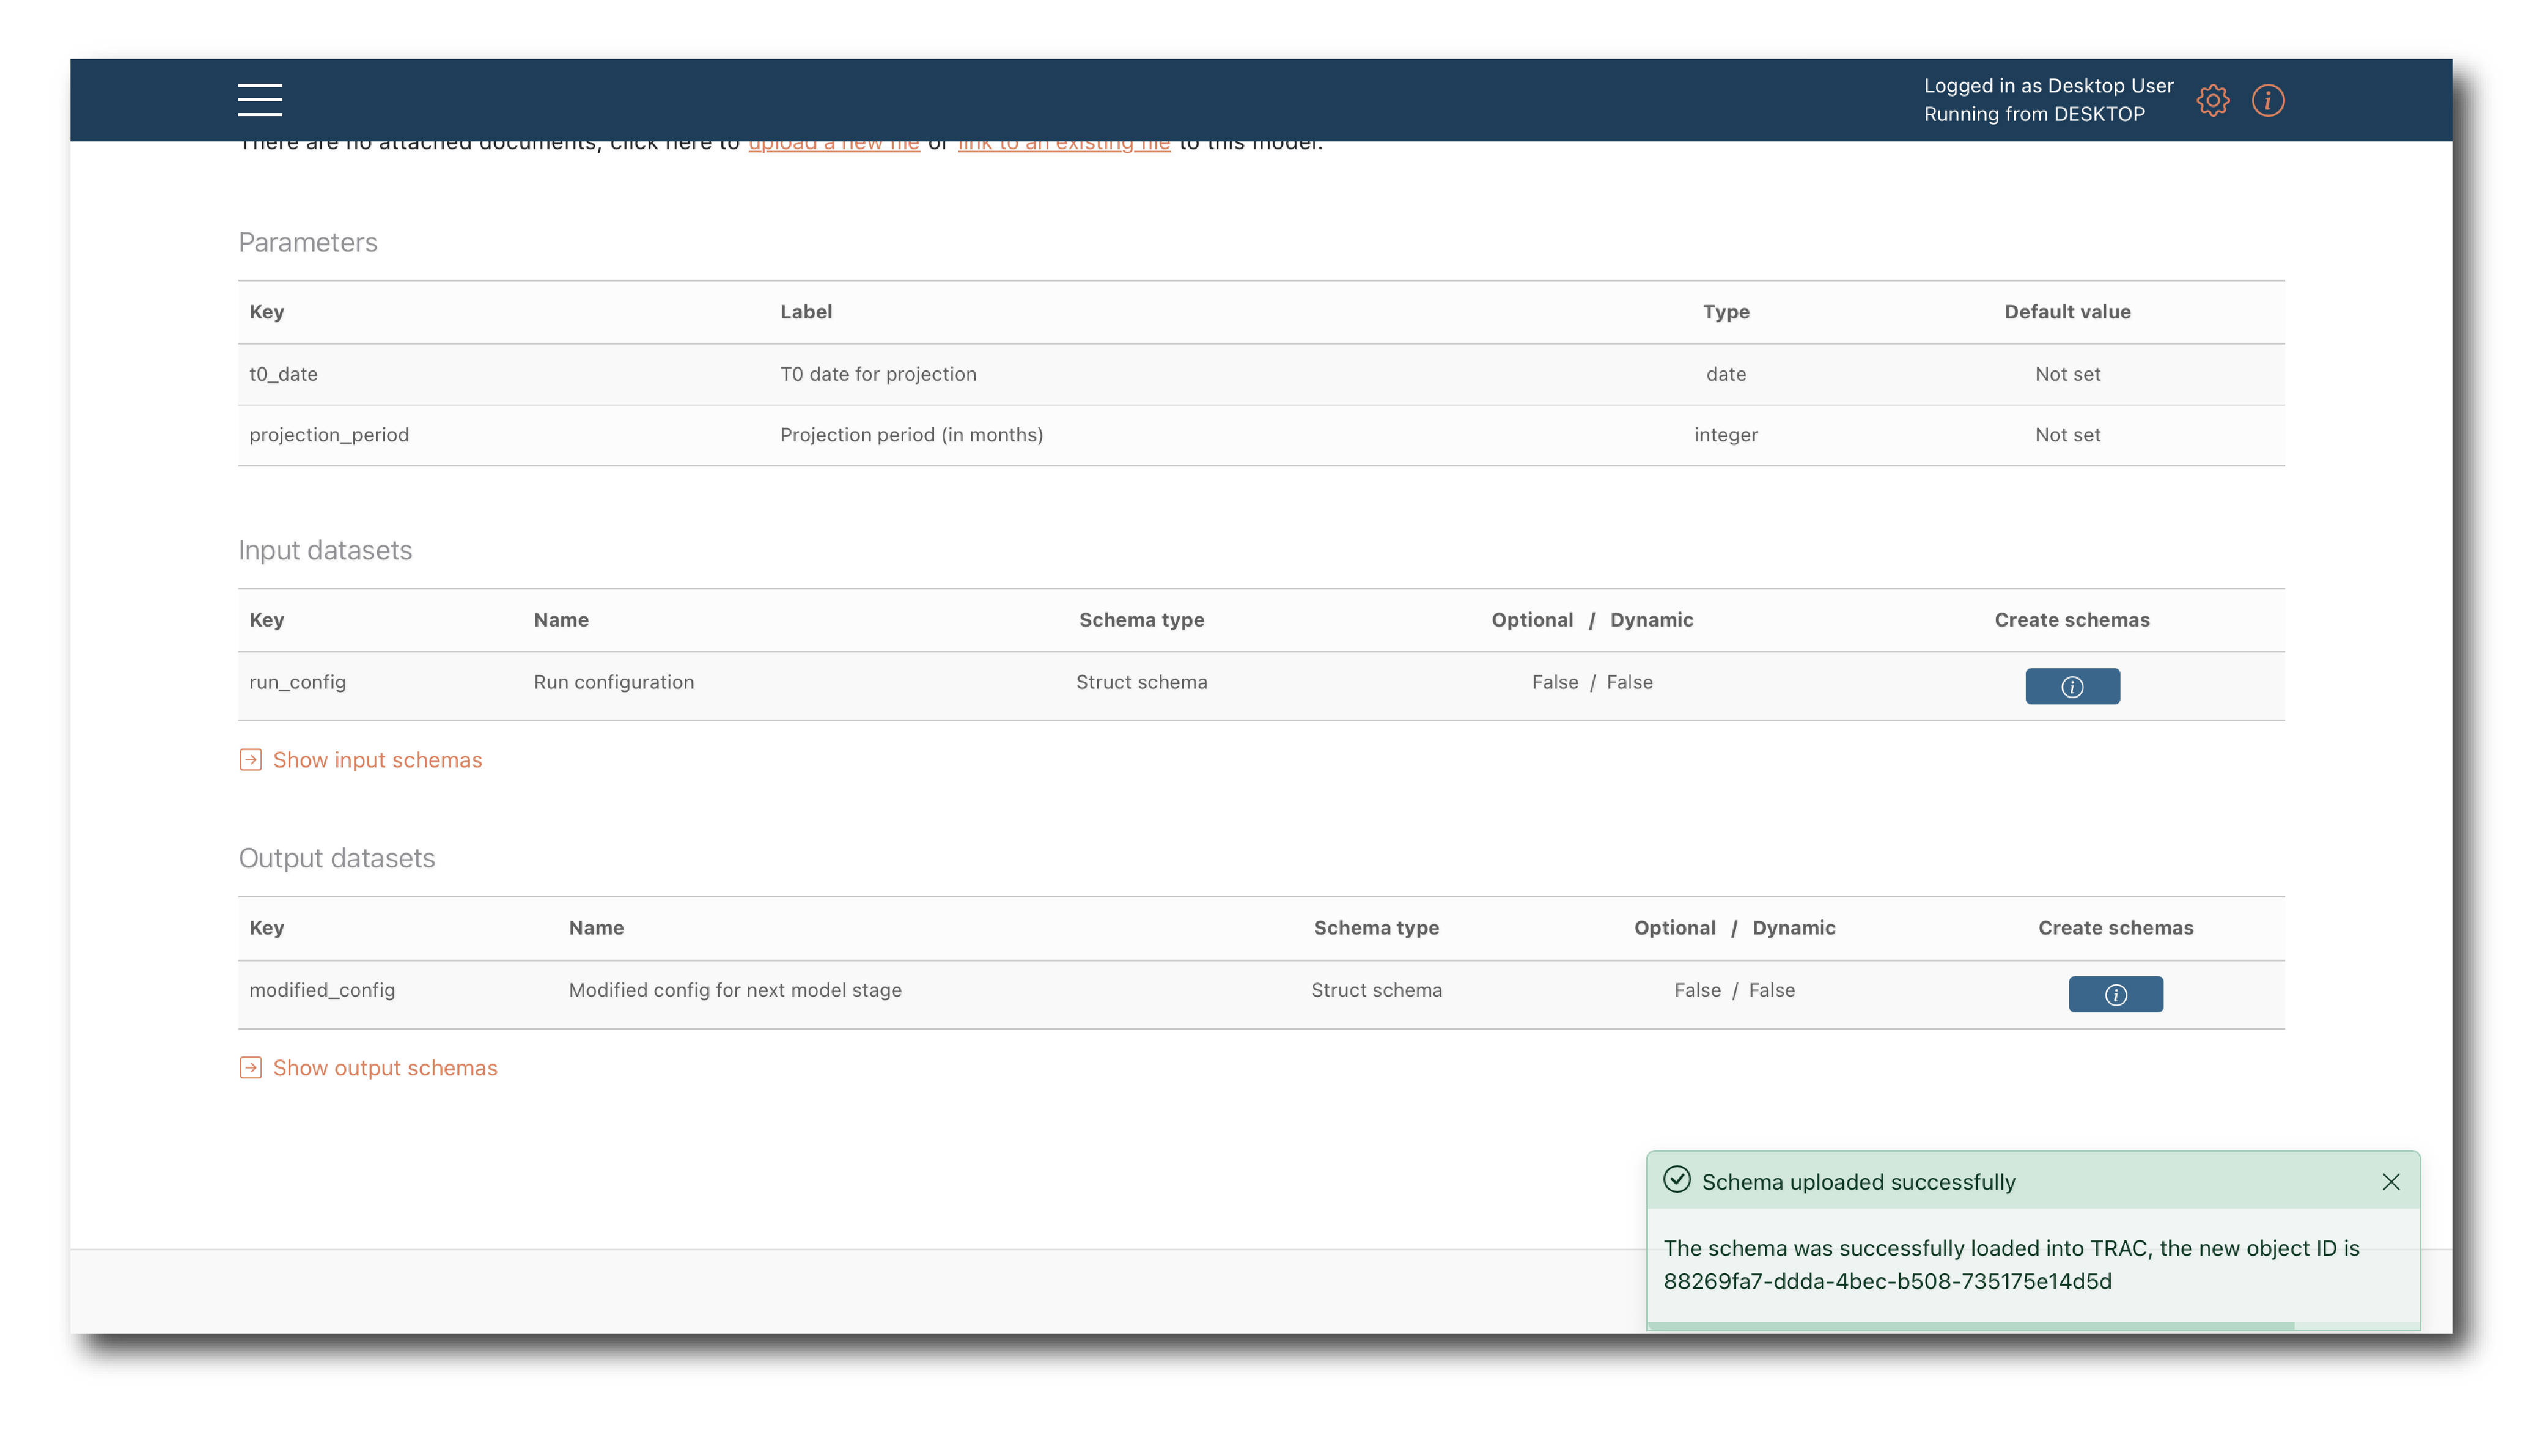The height and width of the screenshot is (1456, 2543).
Task: Select the t0_date parameter key
Action: (x=283, y=374)
